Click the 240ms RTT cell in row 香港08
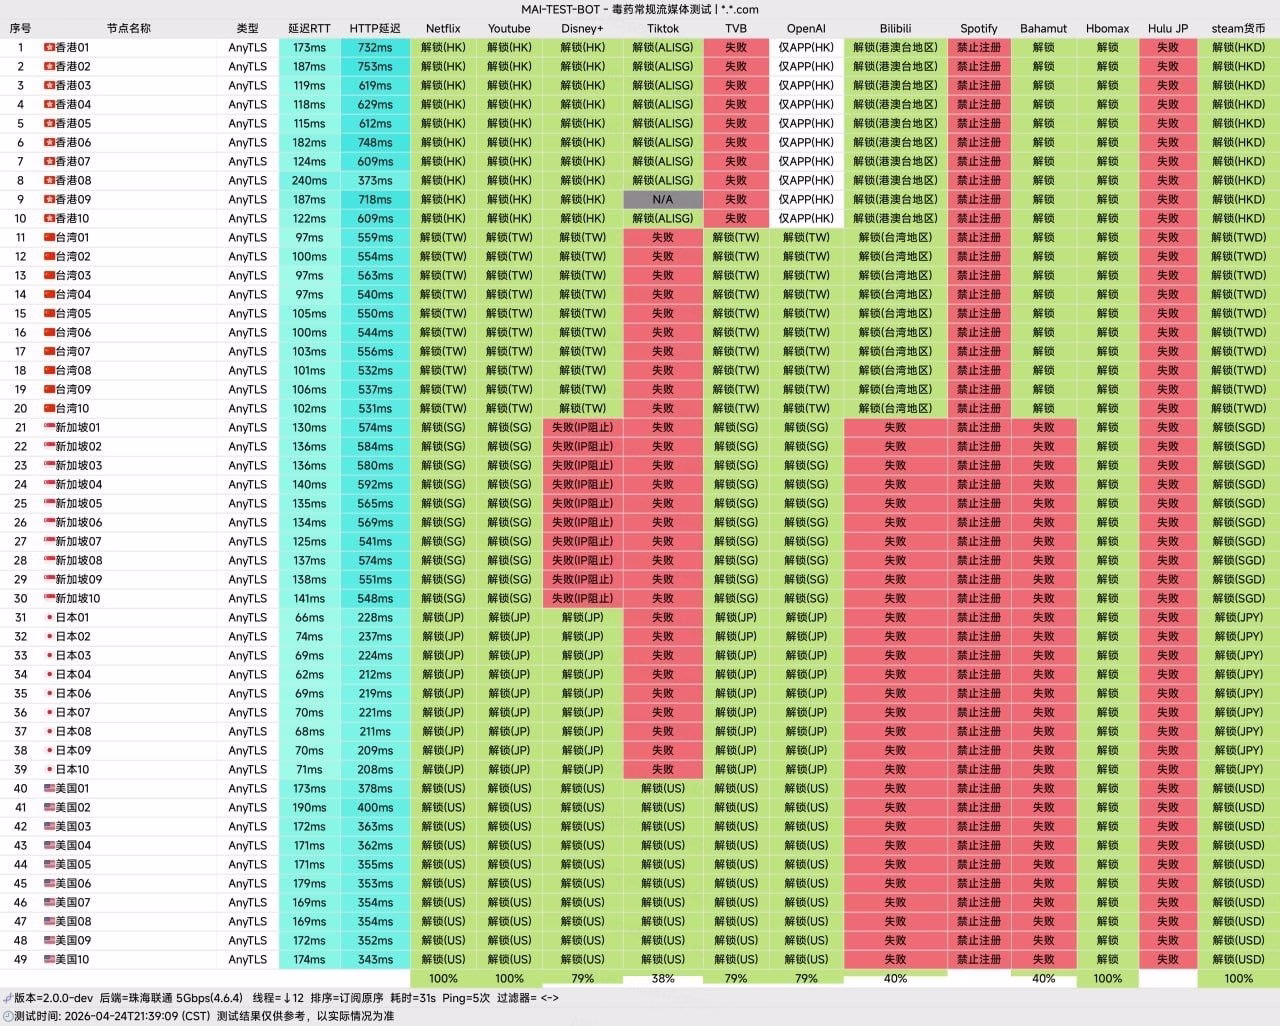This screenshot has height=1026, width=1280. tap(309, 180)
